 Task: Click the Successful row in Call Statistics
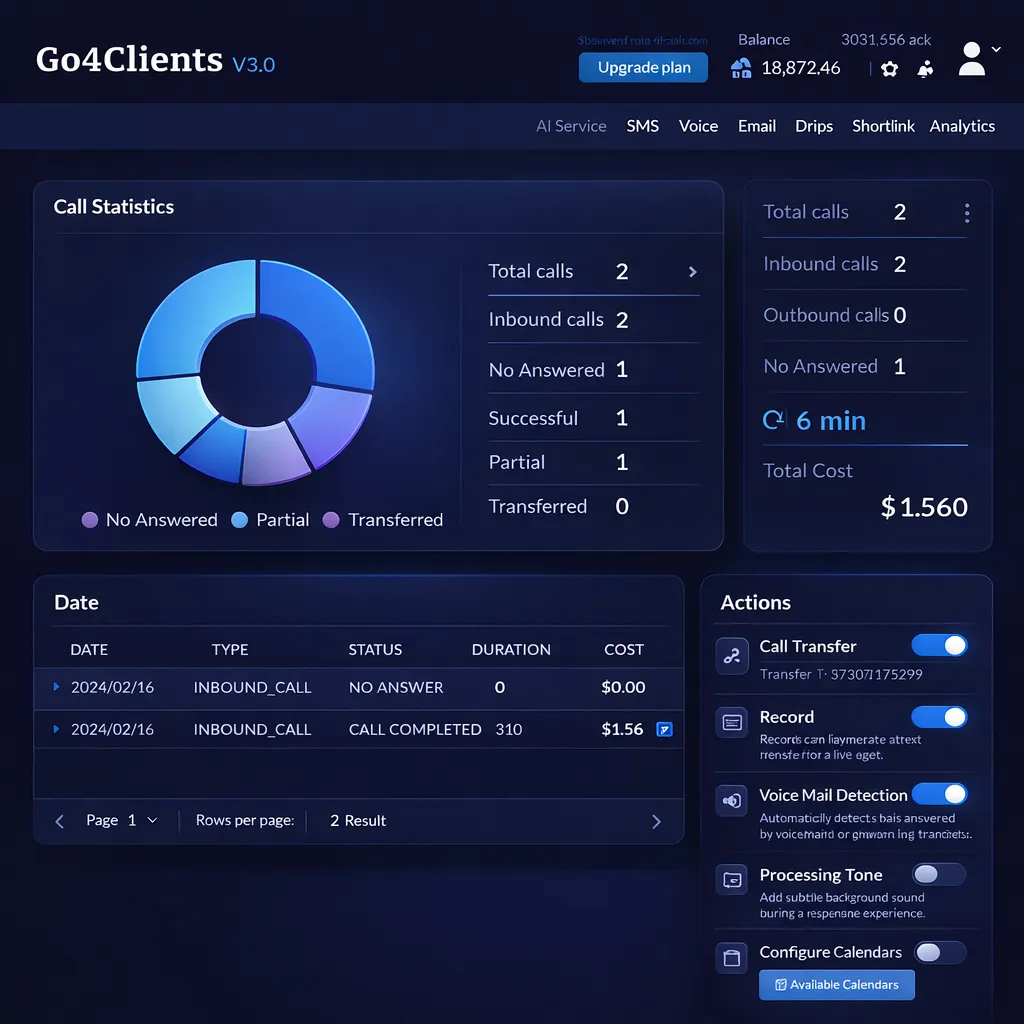594,418
